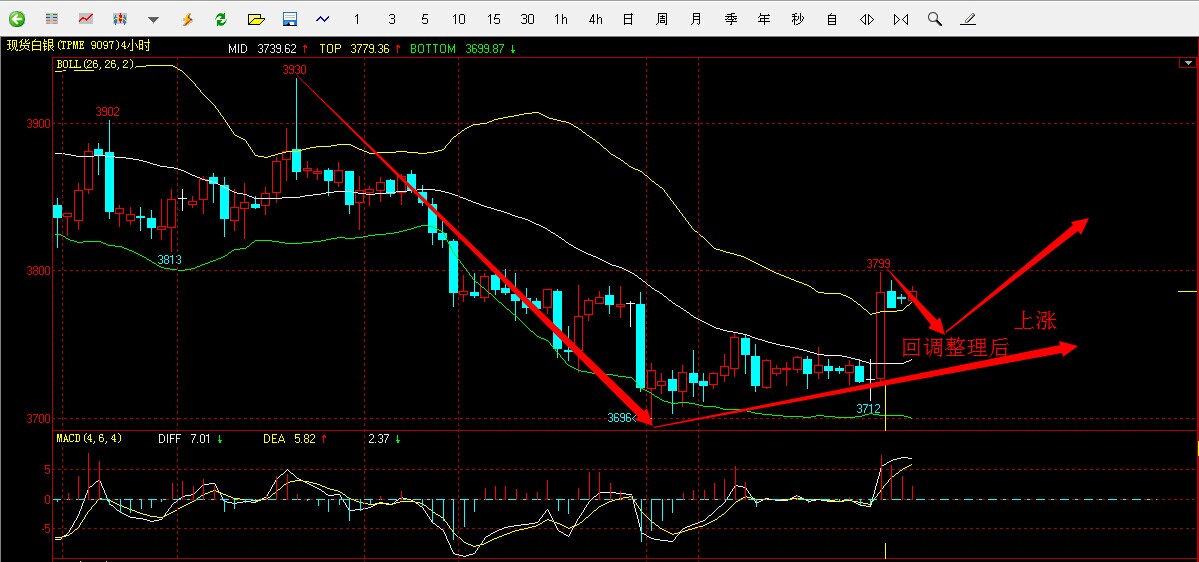Viewport: 1199px width, 562px height.
Task: Compress chart with inward arrows icon
Action: click(901, 19)
